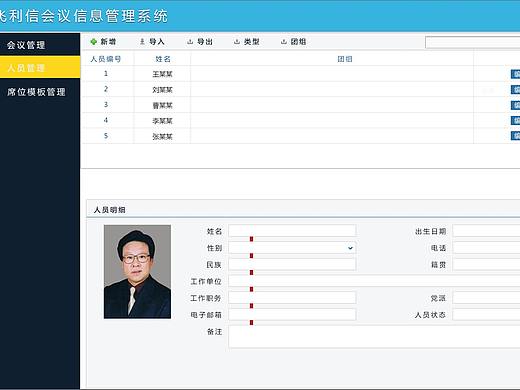This screenshot has height=390, width=520.
Task: Open the 性别 dropdown
Action: (292, 248)
